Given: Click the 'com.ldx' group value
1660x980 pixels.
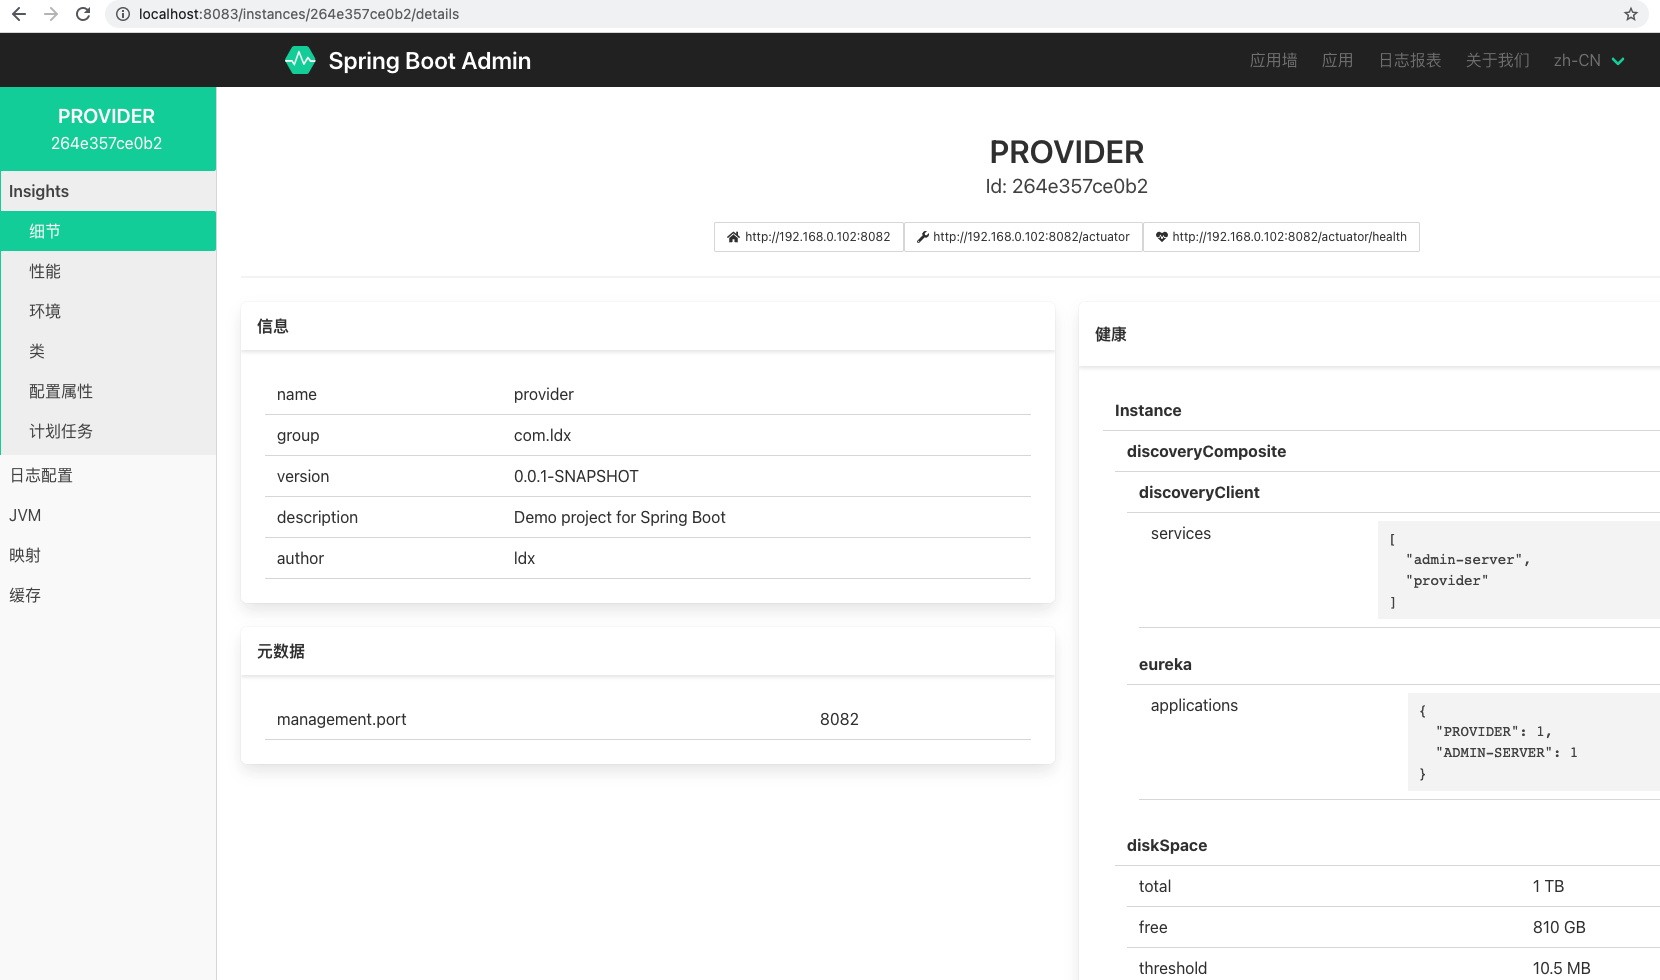Looking at the screenshot, I should 543,435.
